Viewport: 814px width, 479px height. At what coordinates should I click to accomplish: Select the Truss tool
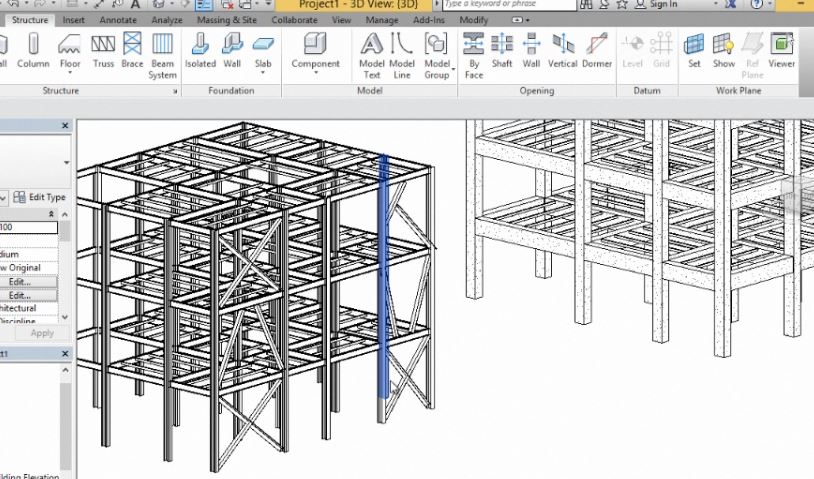(103, 50)
